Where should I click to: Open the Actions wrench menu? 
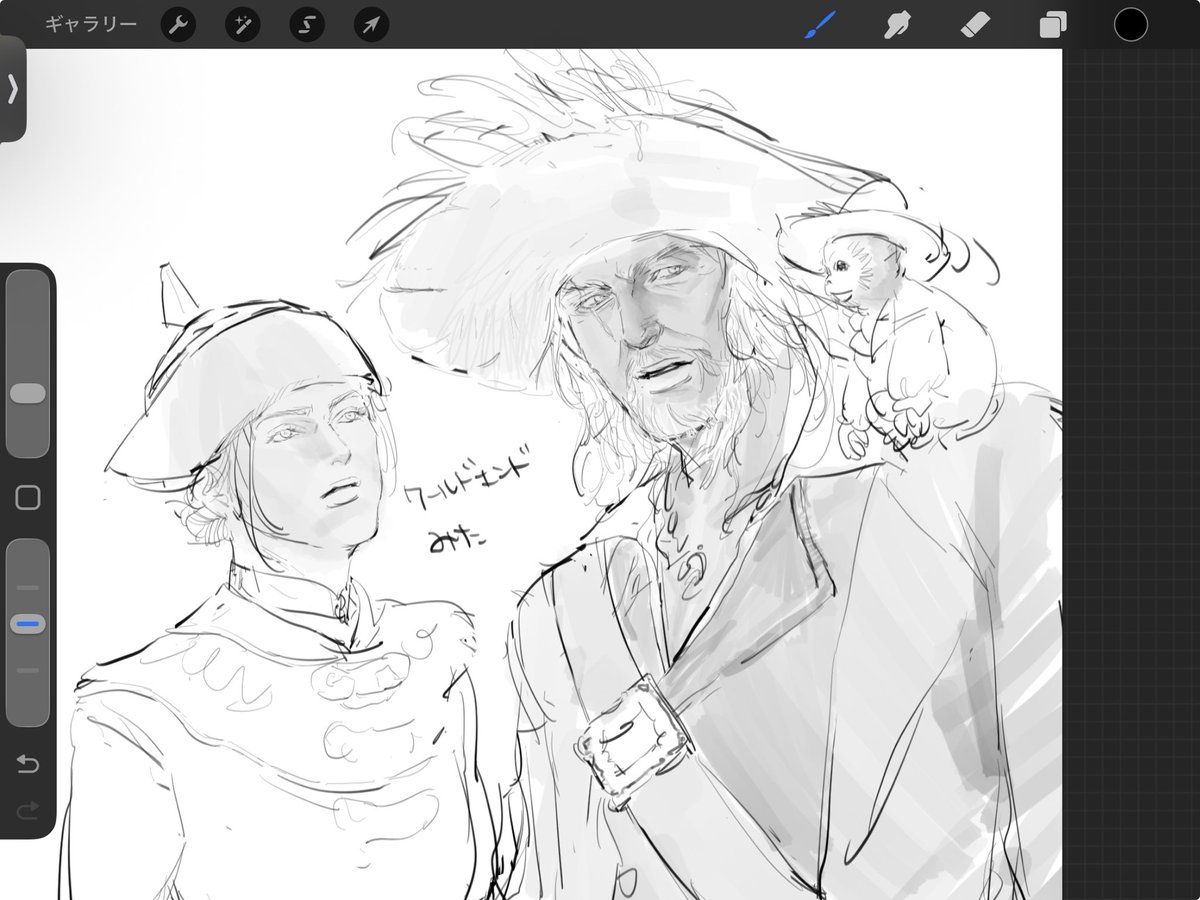[x=178, y=26]
